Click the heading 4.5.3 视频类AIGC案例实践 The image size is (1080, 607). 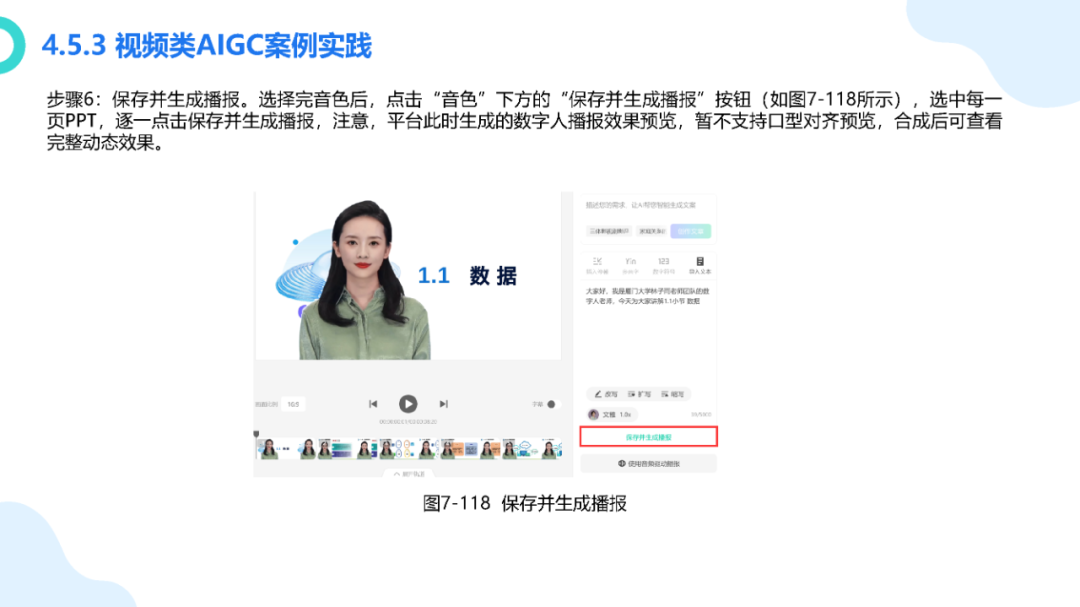[x=207, y=46]
